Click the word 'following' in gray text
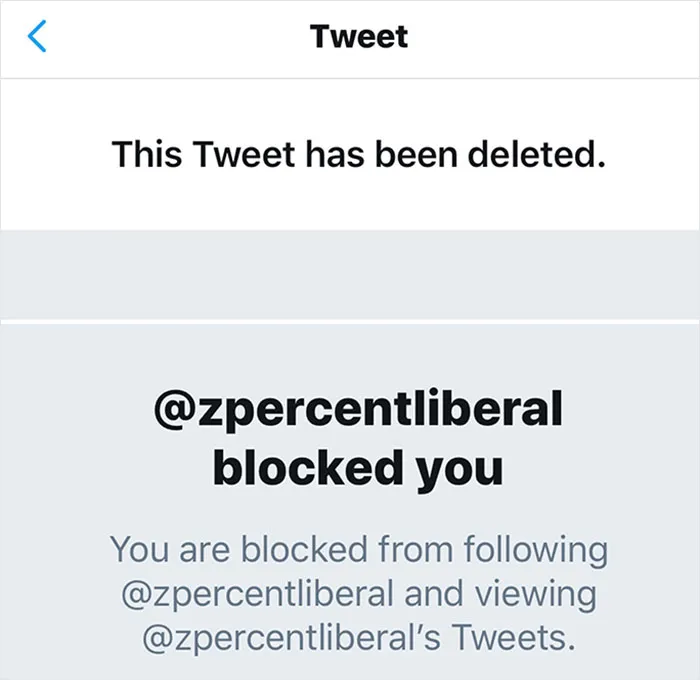 click(536, 551)
